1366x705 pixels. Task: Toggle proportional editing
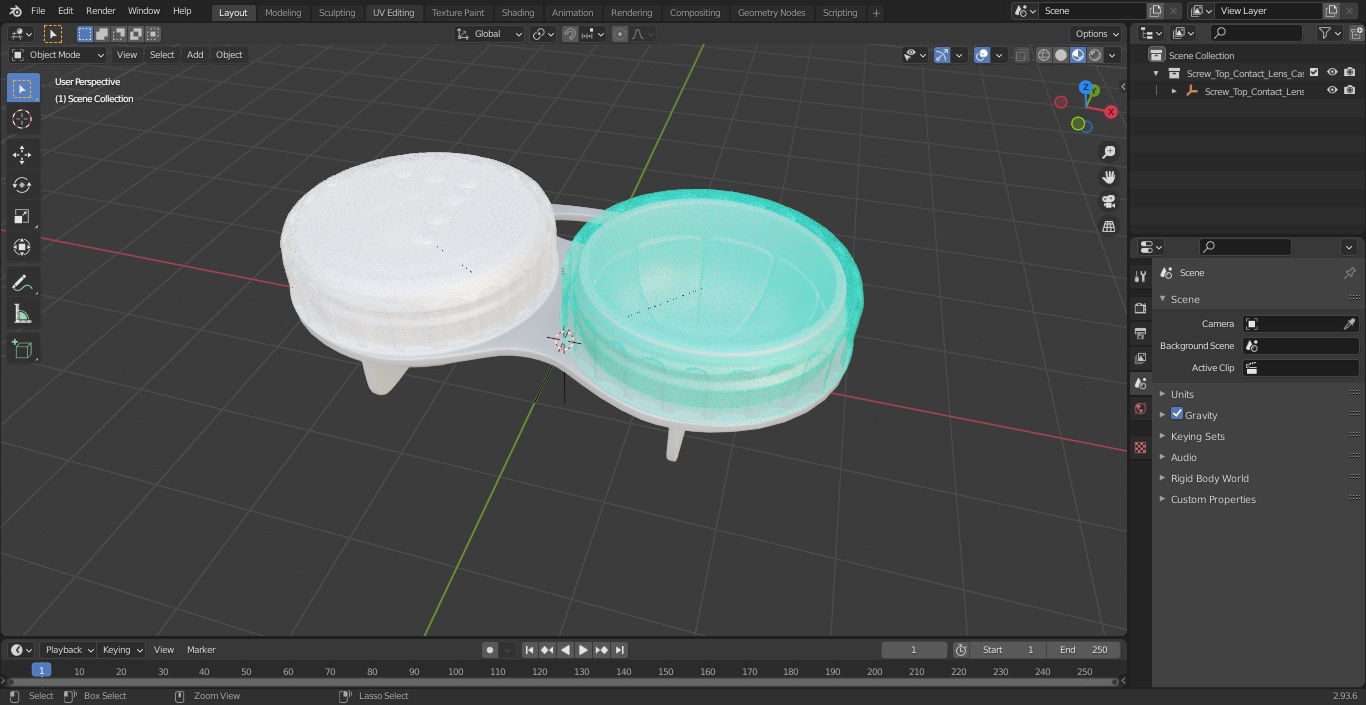620,34
